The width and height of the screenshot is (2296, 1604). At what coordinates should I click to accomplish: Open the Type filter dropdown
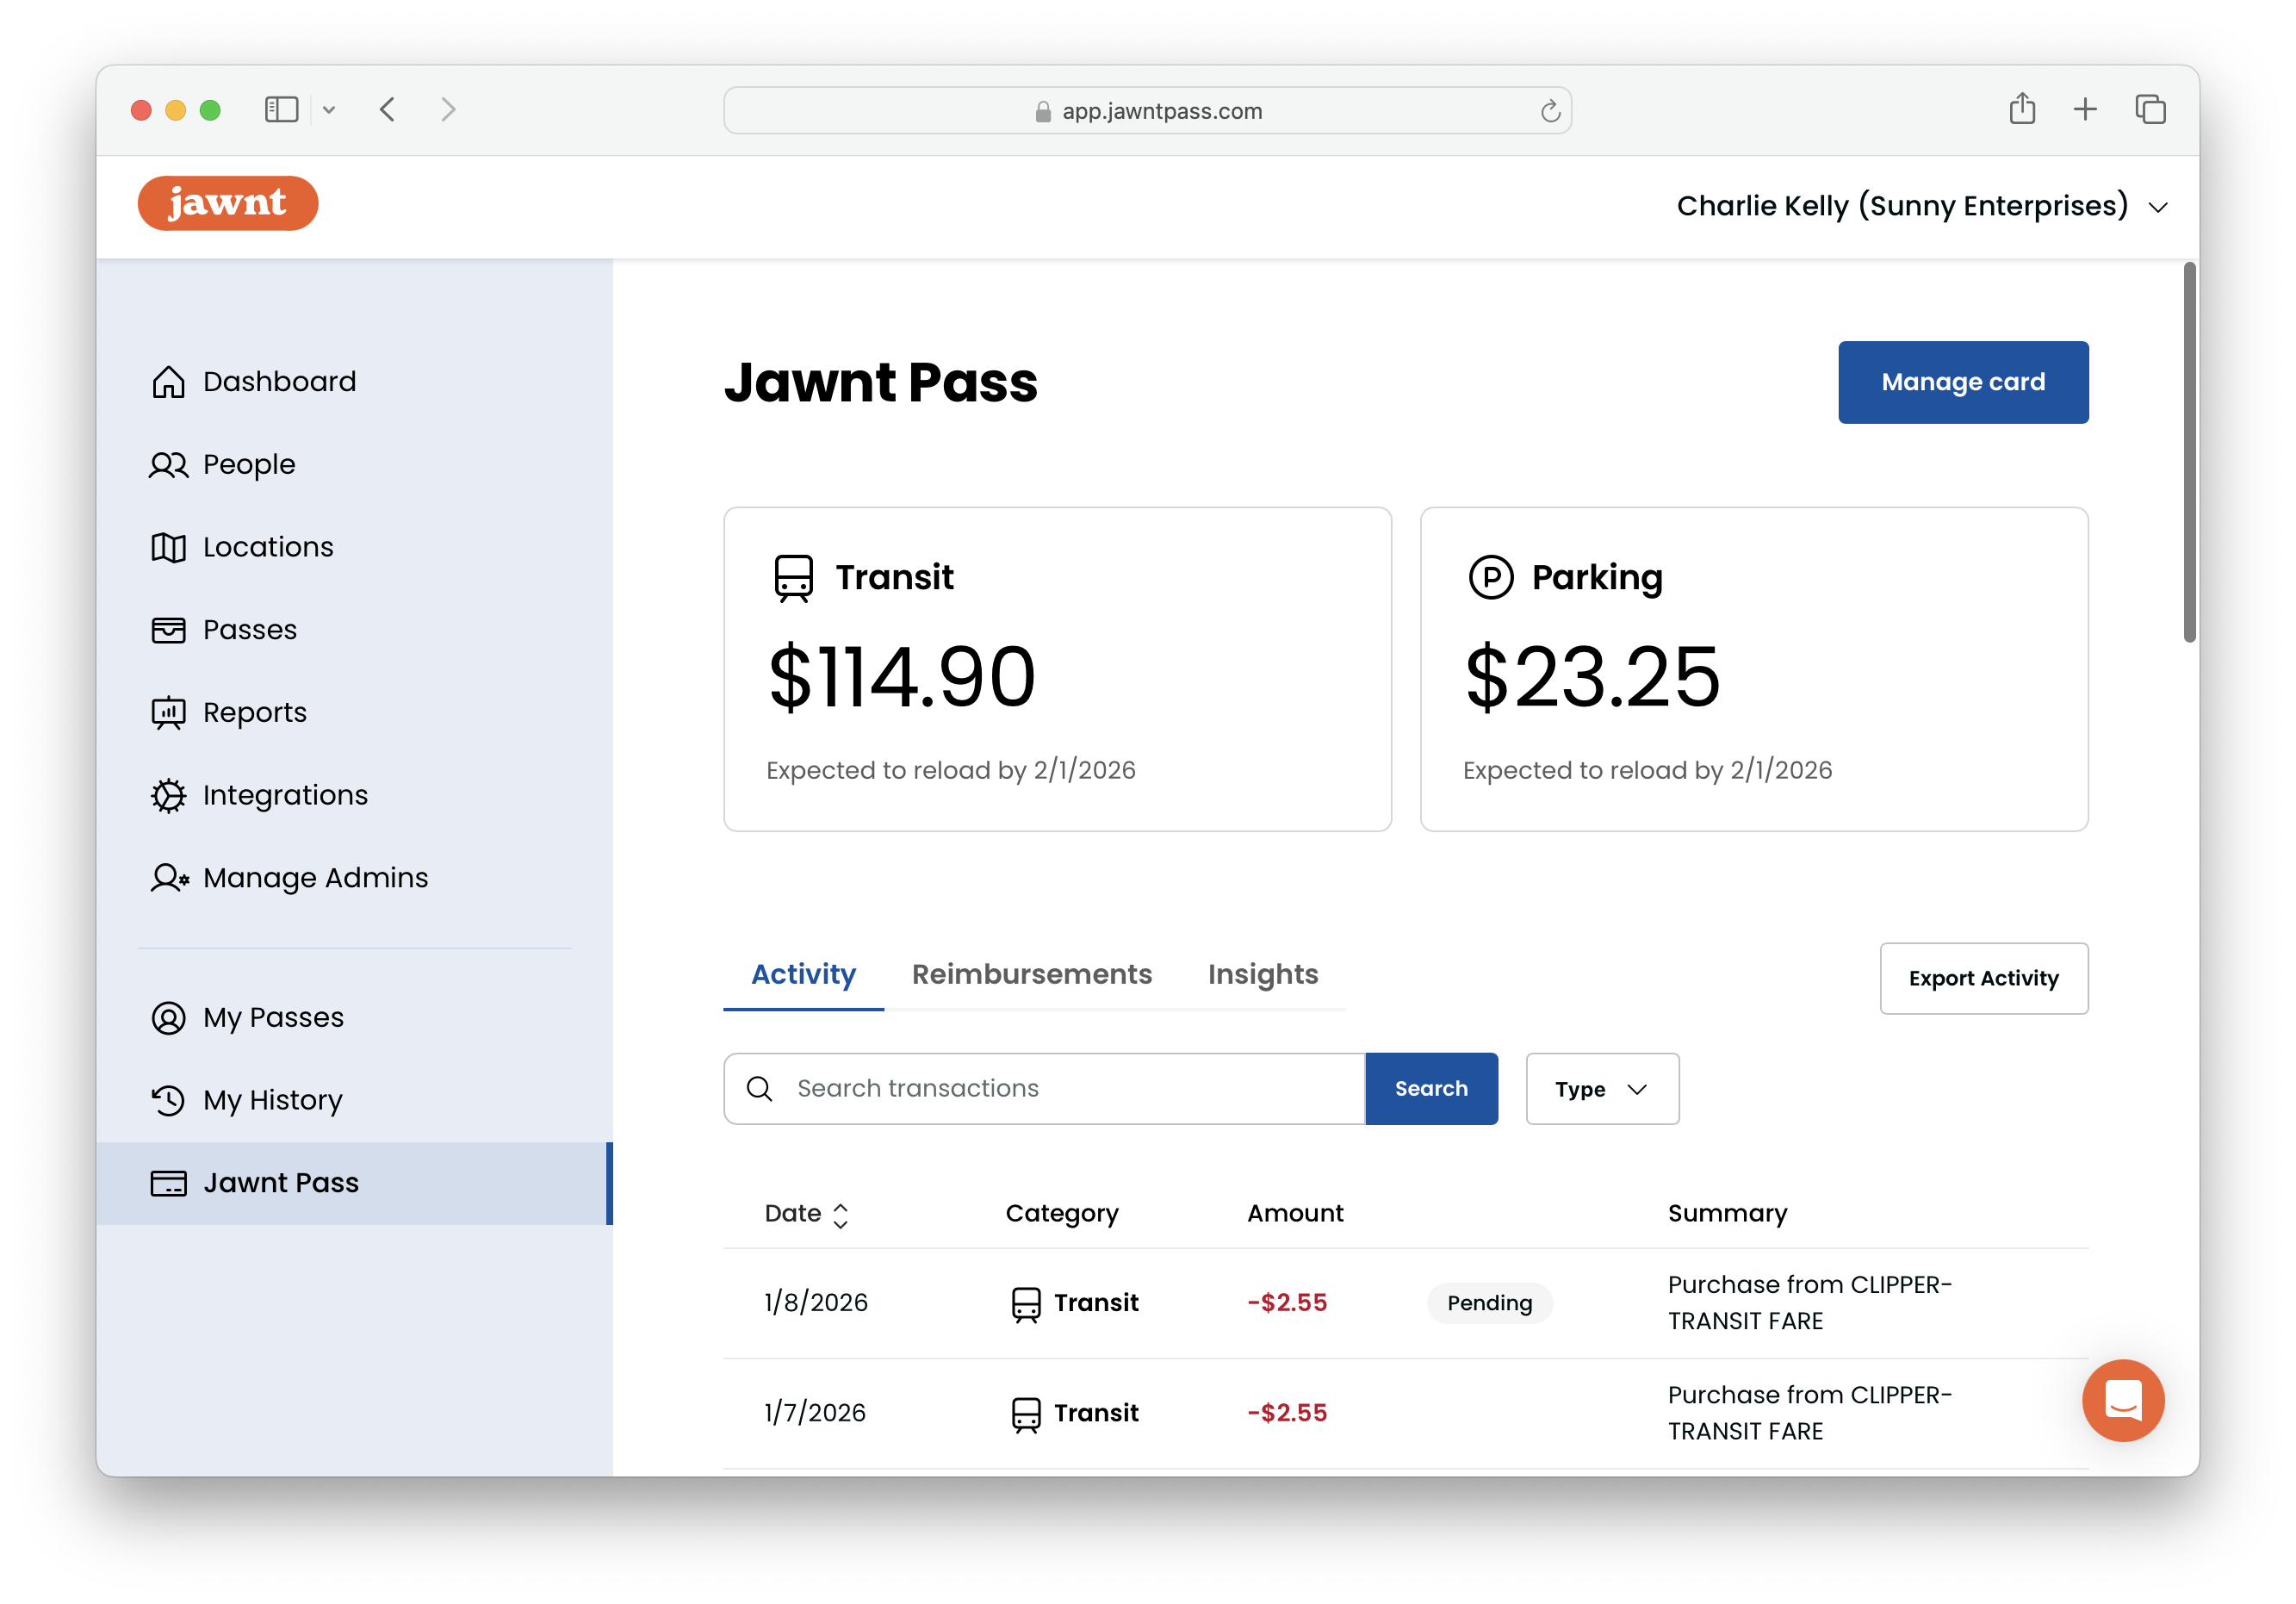(x=1602, y=1089)
